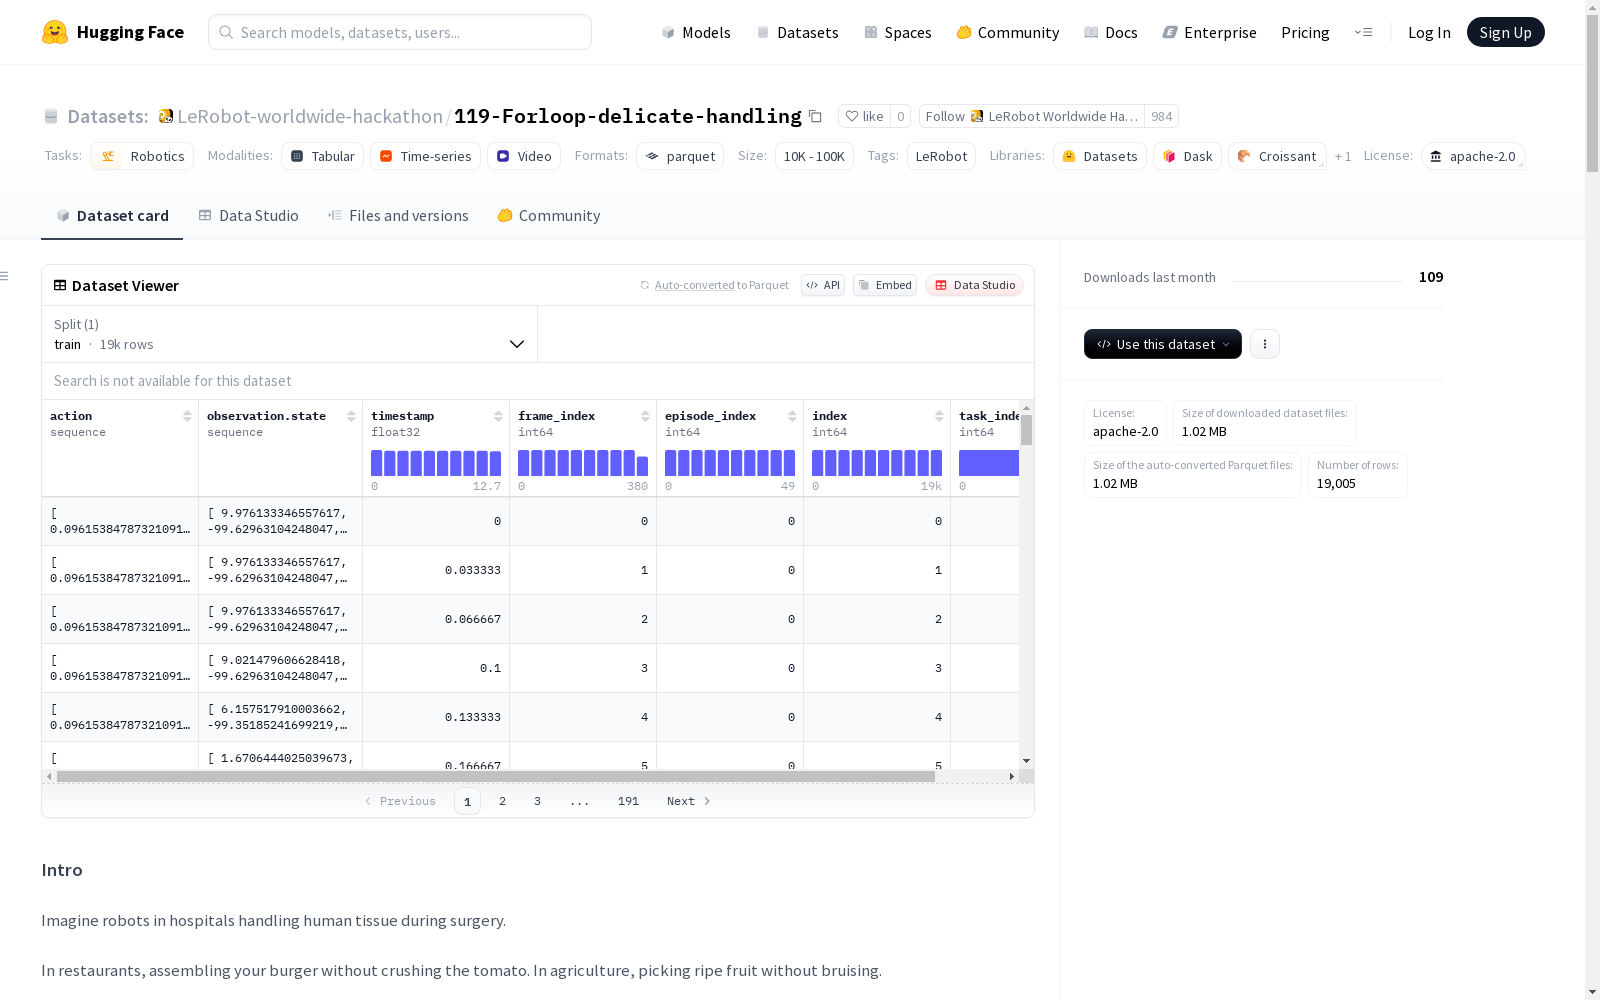The width and height of the screenshot is (1600, 1000).
Task: Select the Tabular modality tag
Action: (322, 156)
